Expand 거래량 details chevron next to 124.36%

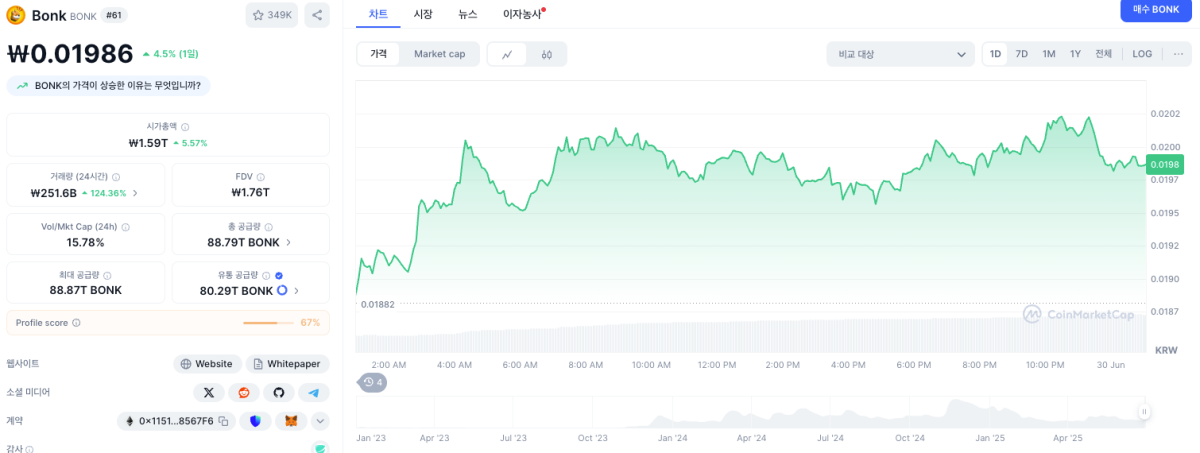click(x=136, y=193)
